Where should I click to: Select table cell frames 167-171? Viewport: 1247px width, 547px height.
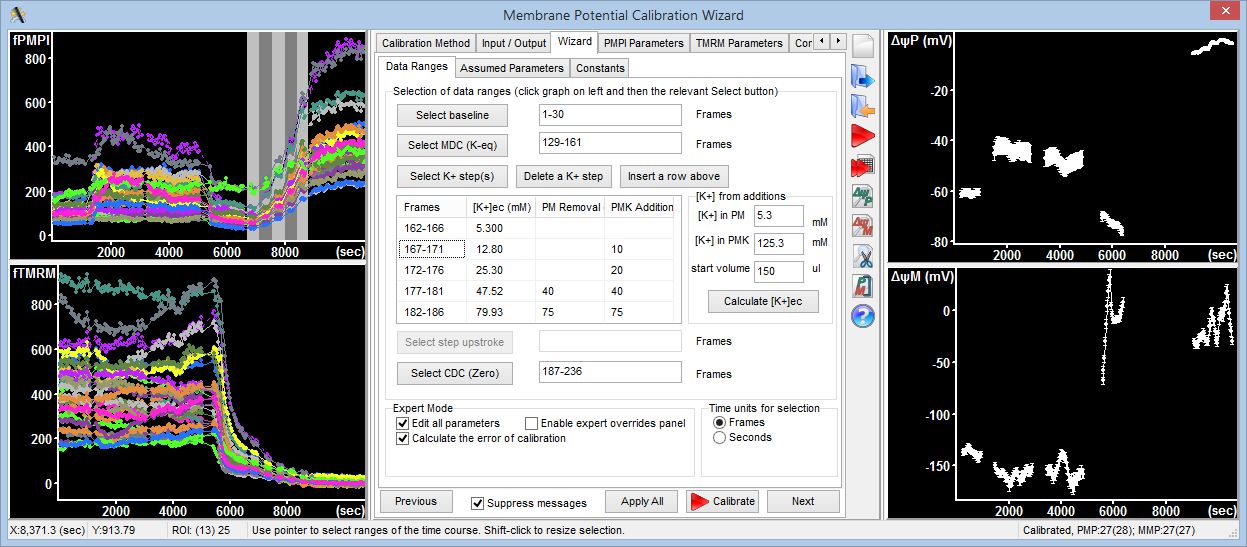click(x=431, y=249)
